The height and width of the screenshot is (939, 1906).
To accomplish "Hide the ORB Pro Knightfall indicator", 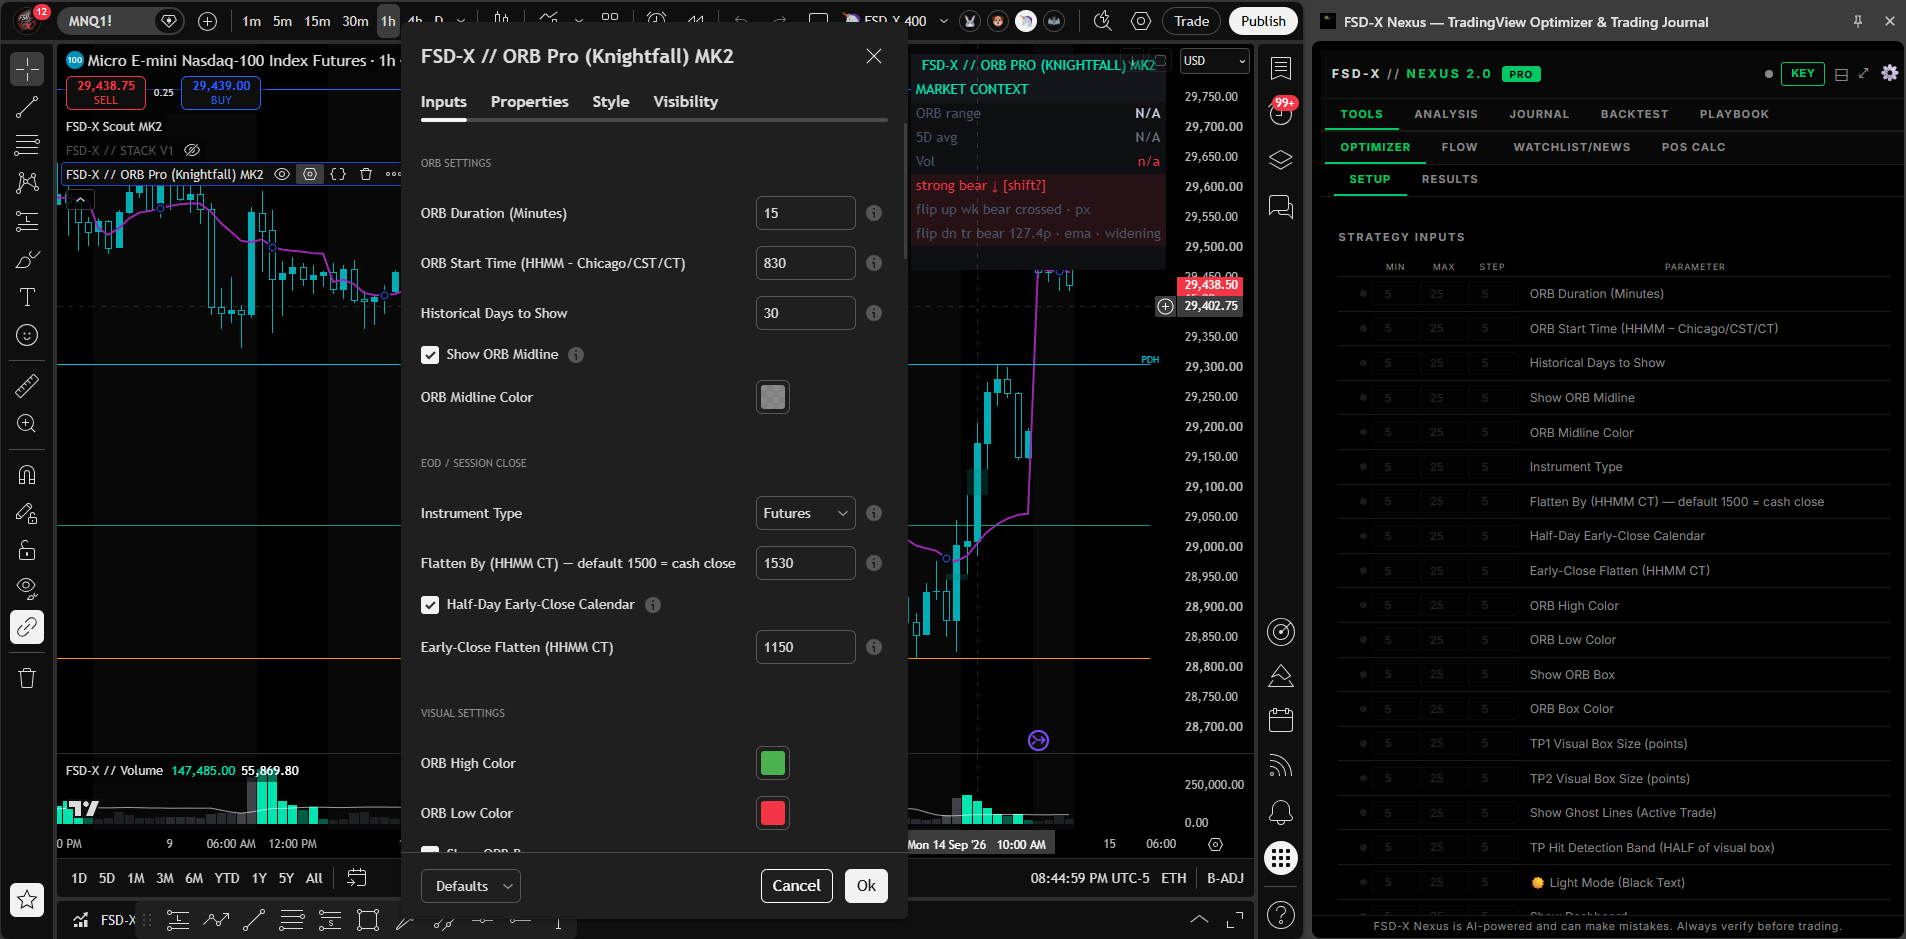I will coord(282,174).
